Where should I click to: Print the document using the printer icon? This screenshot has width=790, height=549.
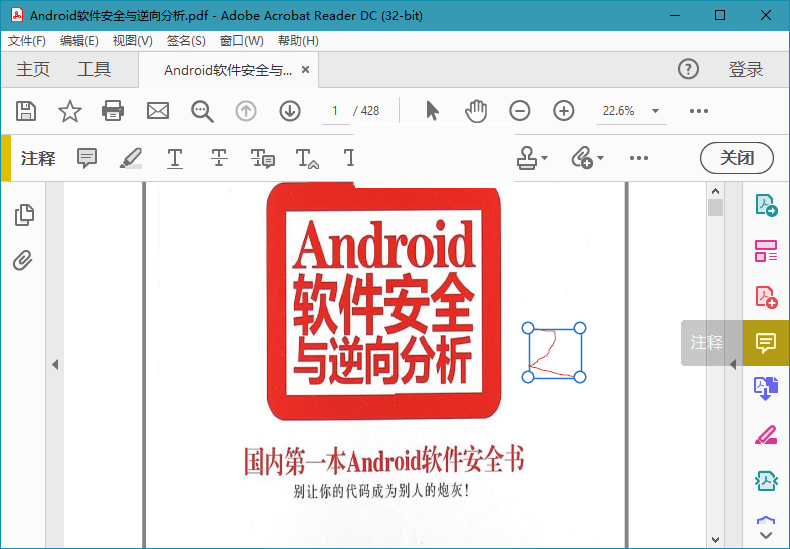click(113, 111)
